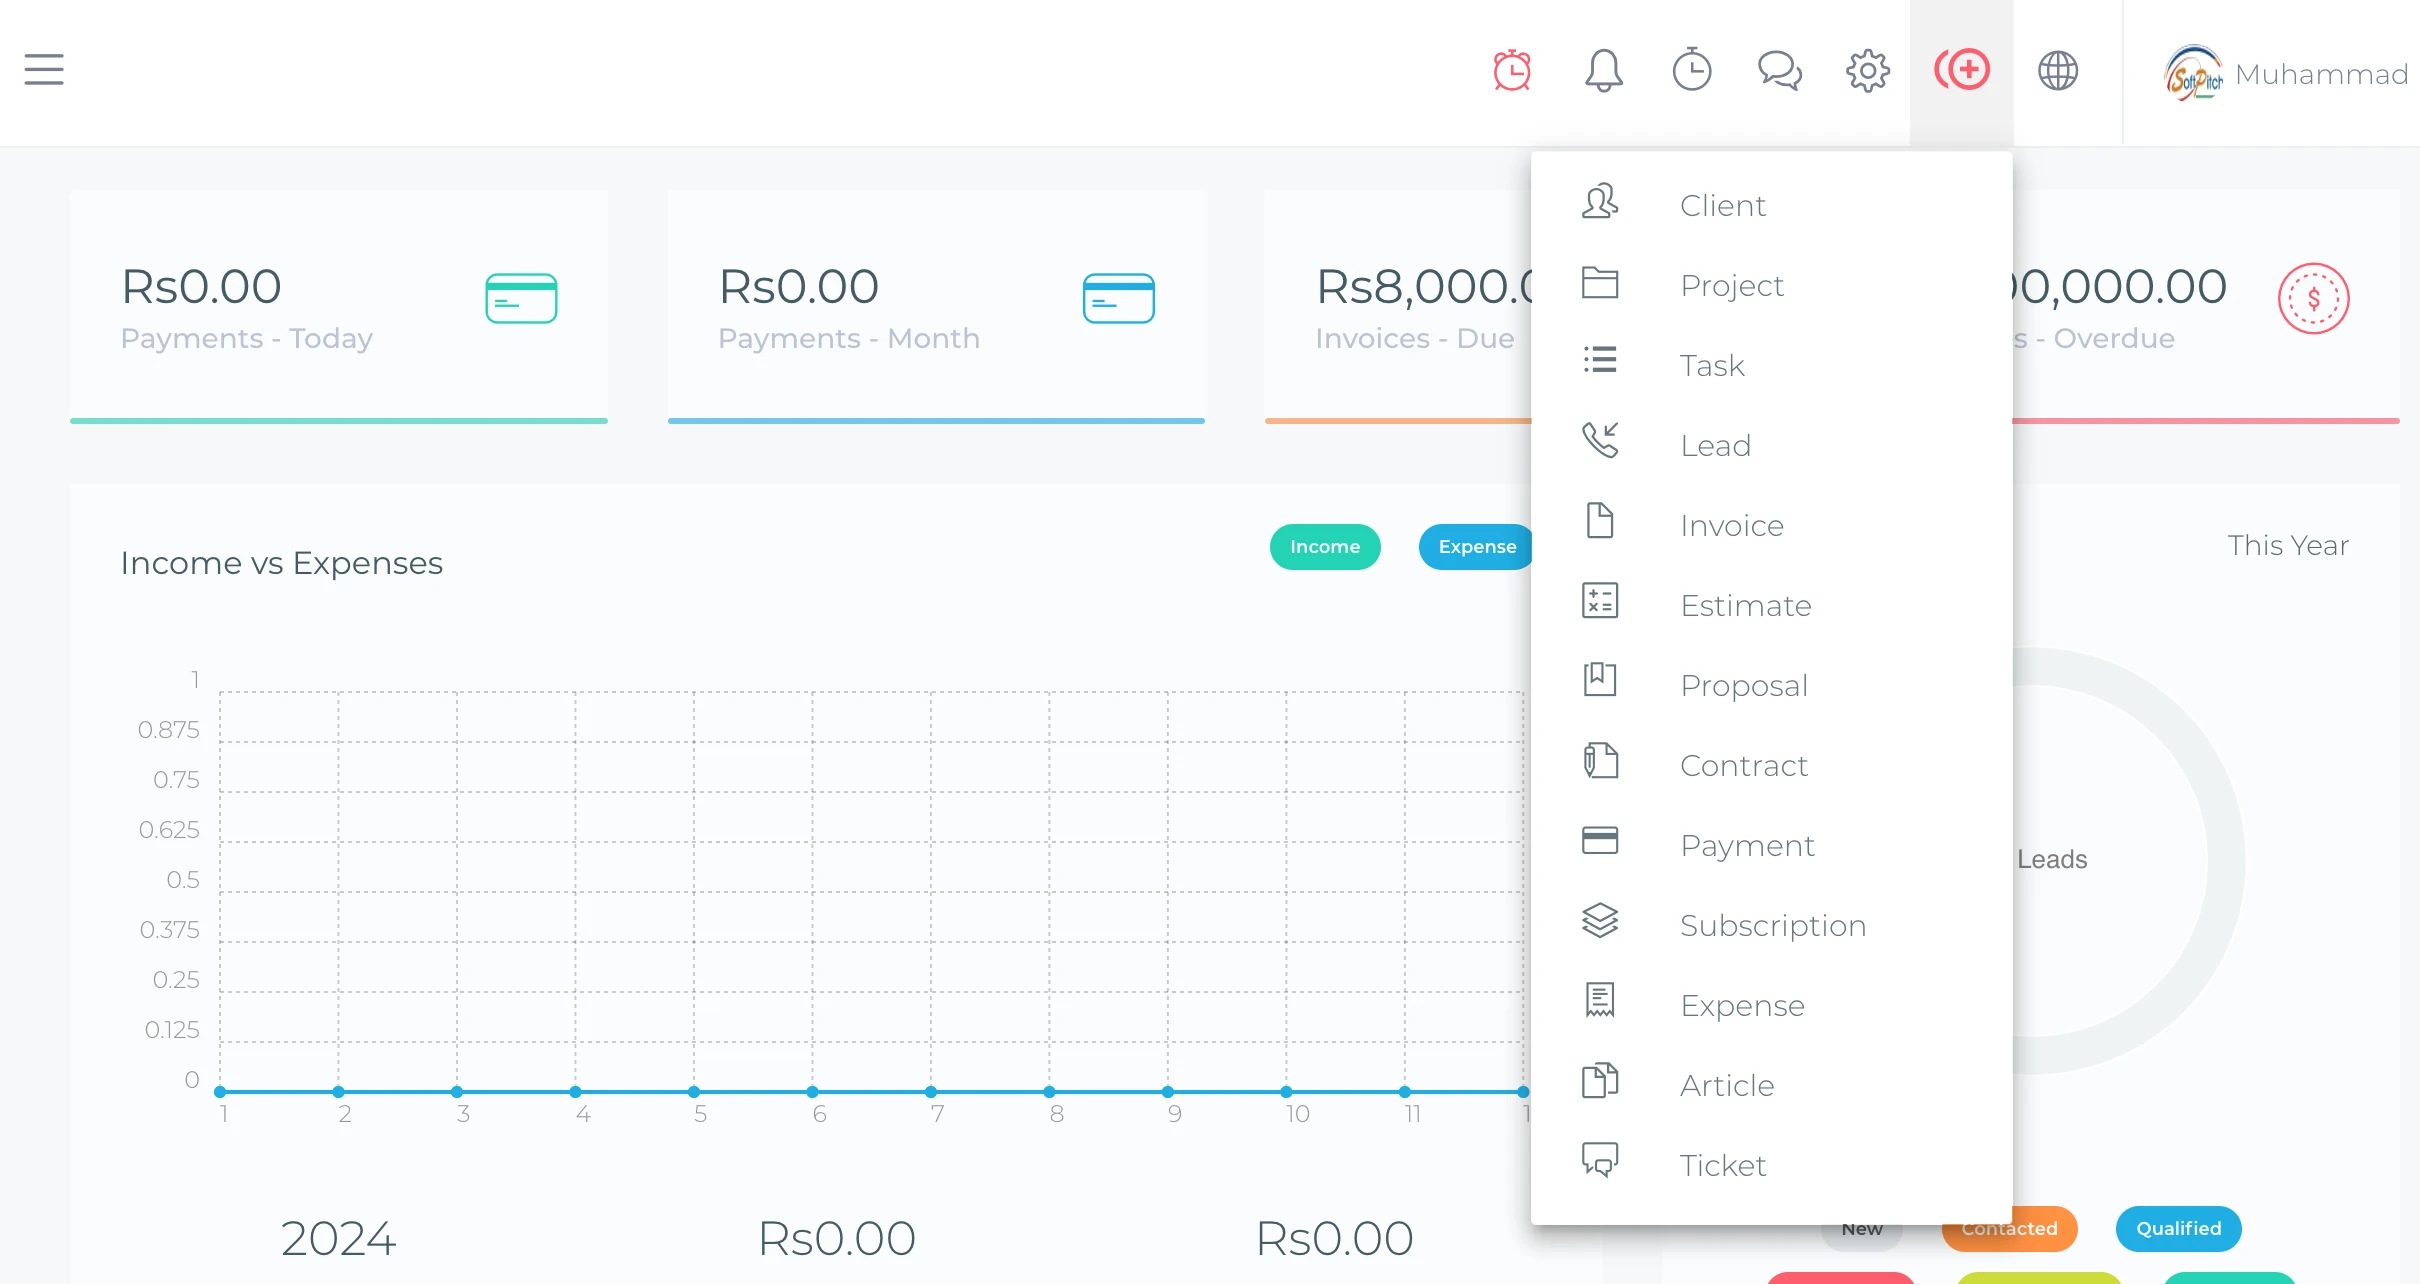Click the This Year filter label
This screenshot has height=1284, width=2420.
click(2288, 545)
